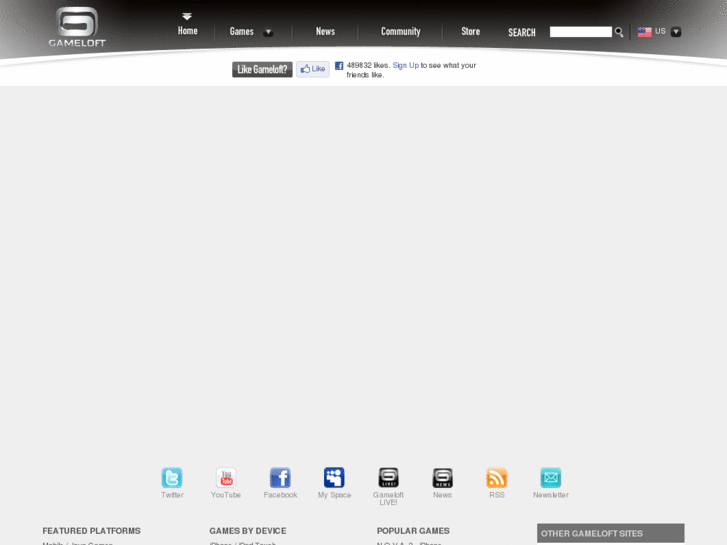Click the Gameloft logo
The width and height of the screenshot is (727, 545).
(x=77, y=27)
